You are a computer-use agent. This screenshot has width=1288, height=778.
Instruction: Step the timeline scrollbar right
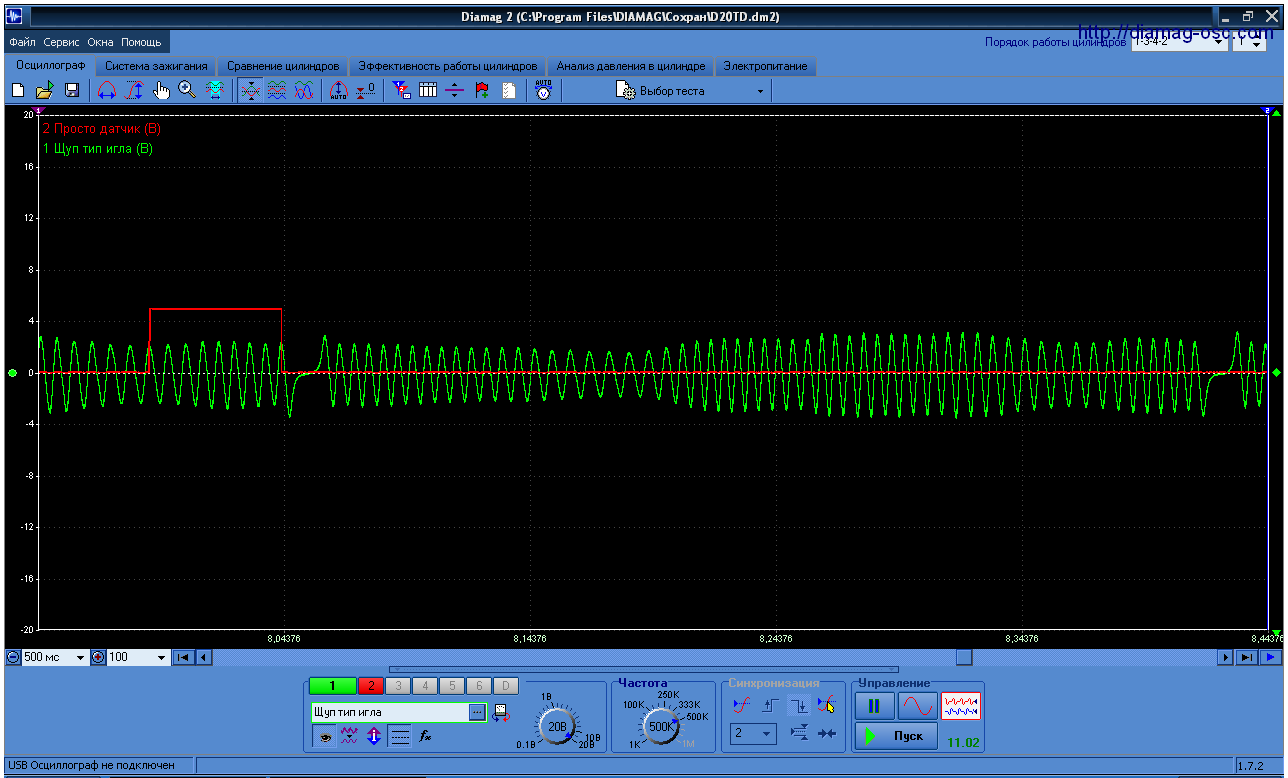coord(1225,657)
